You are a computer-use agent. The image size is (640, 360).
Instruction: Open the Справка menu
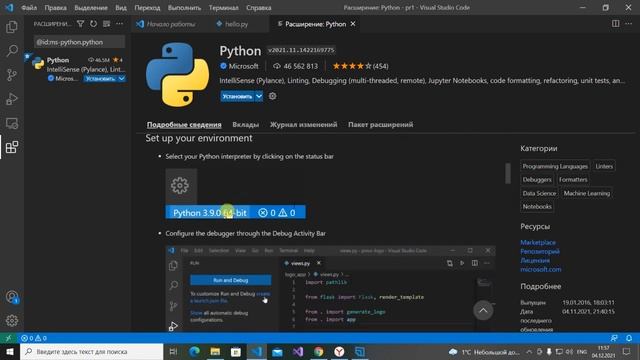pos(259,8)
